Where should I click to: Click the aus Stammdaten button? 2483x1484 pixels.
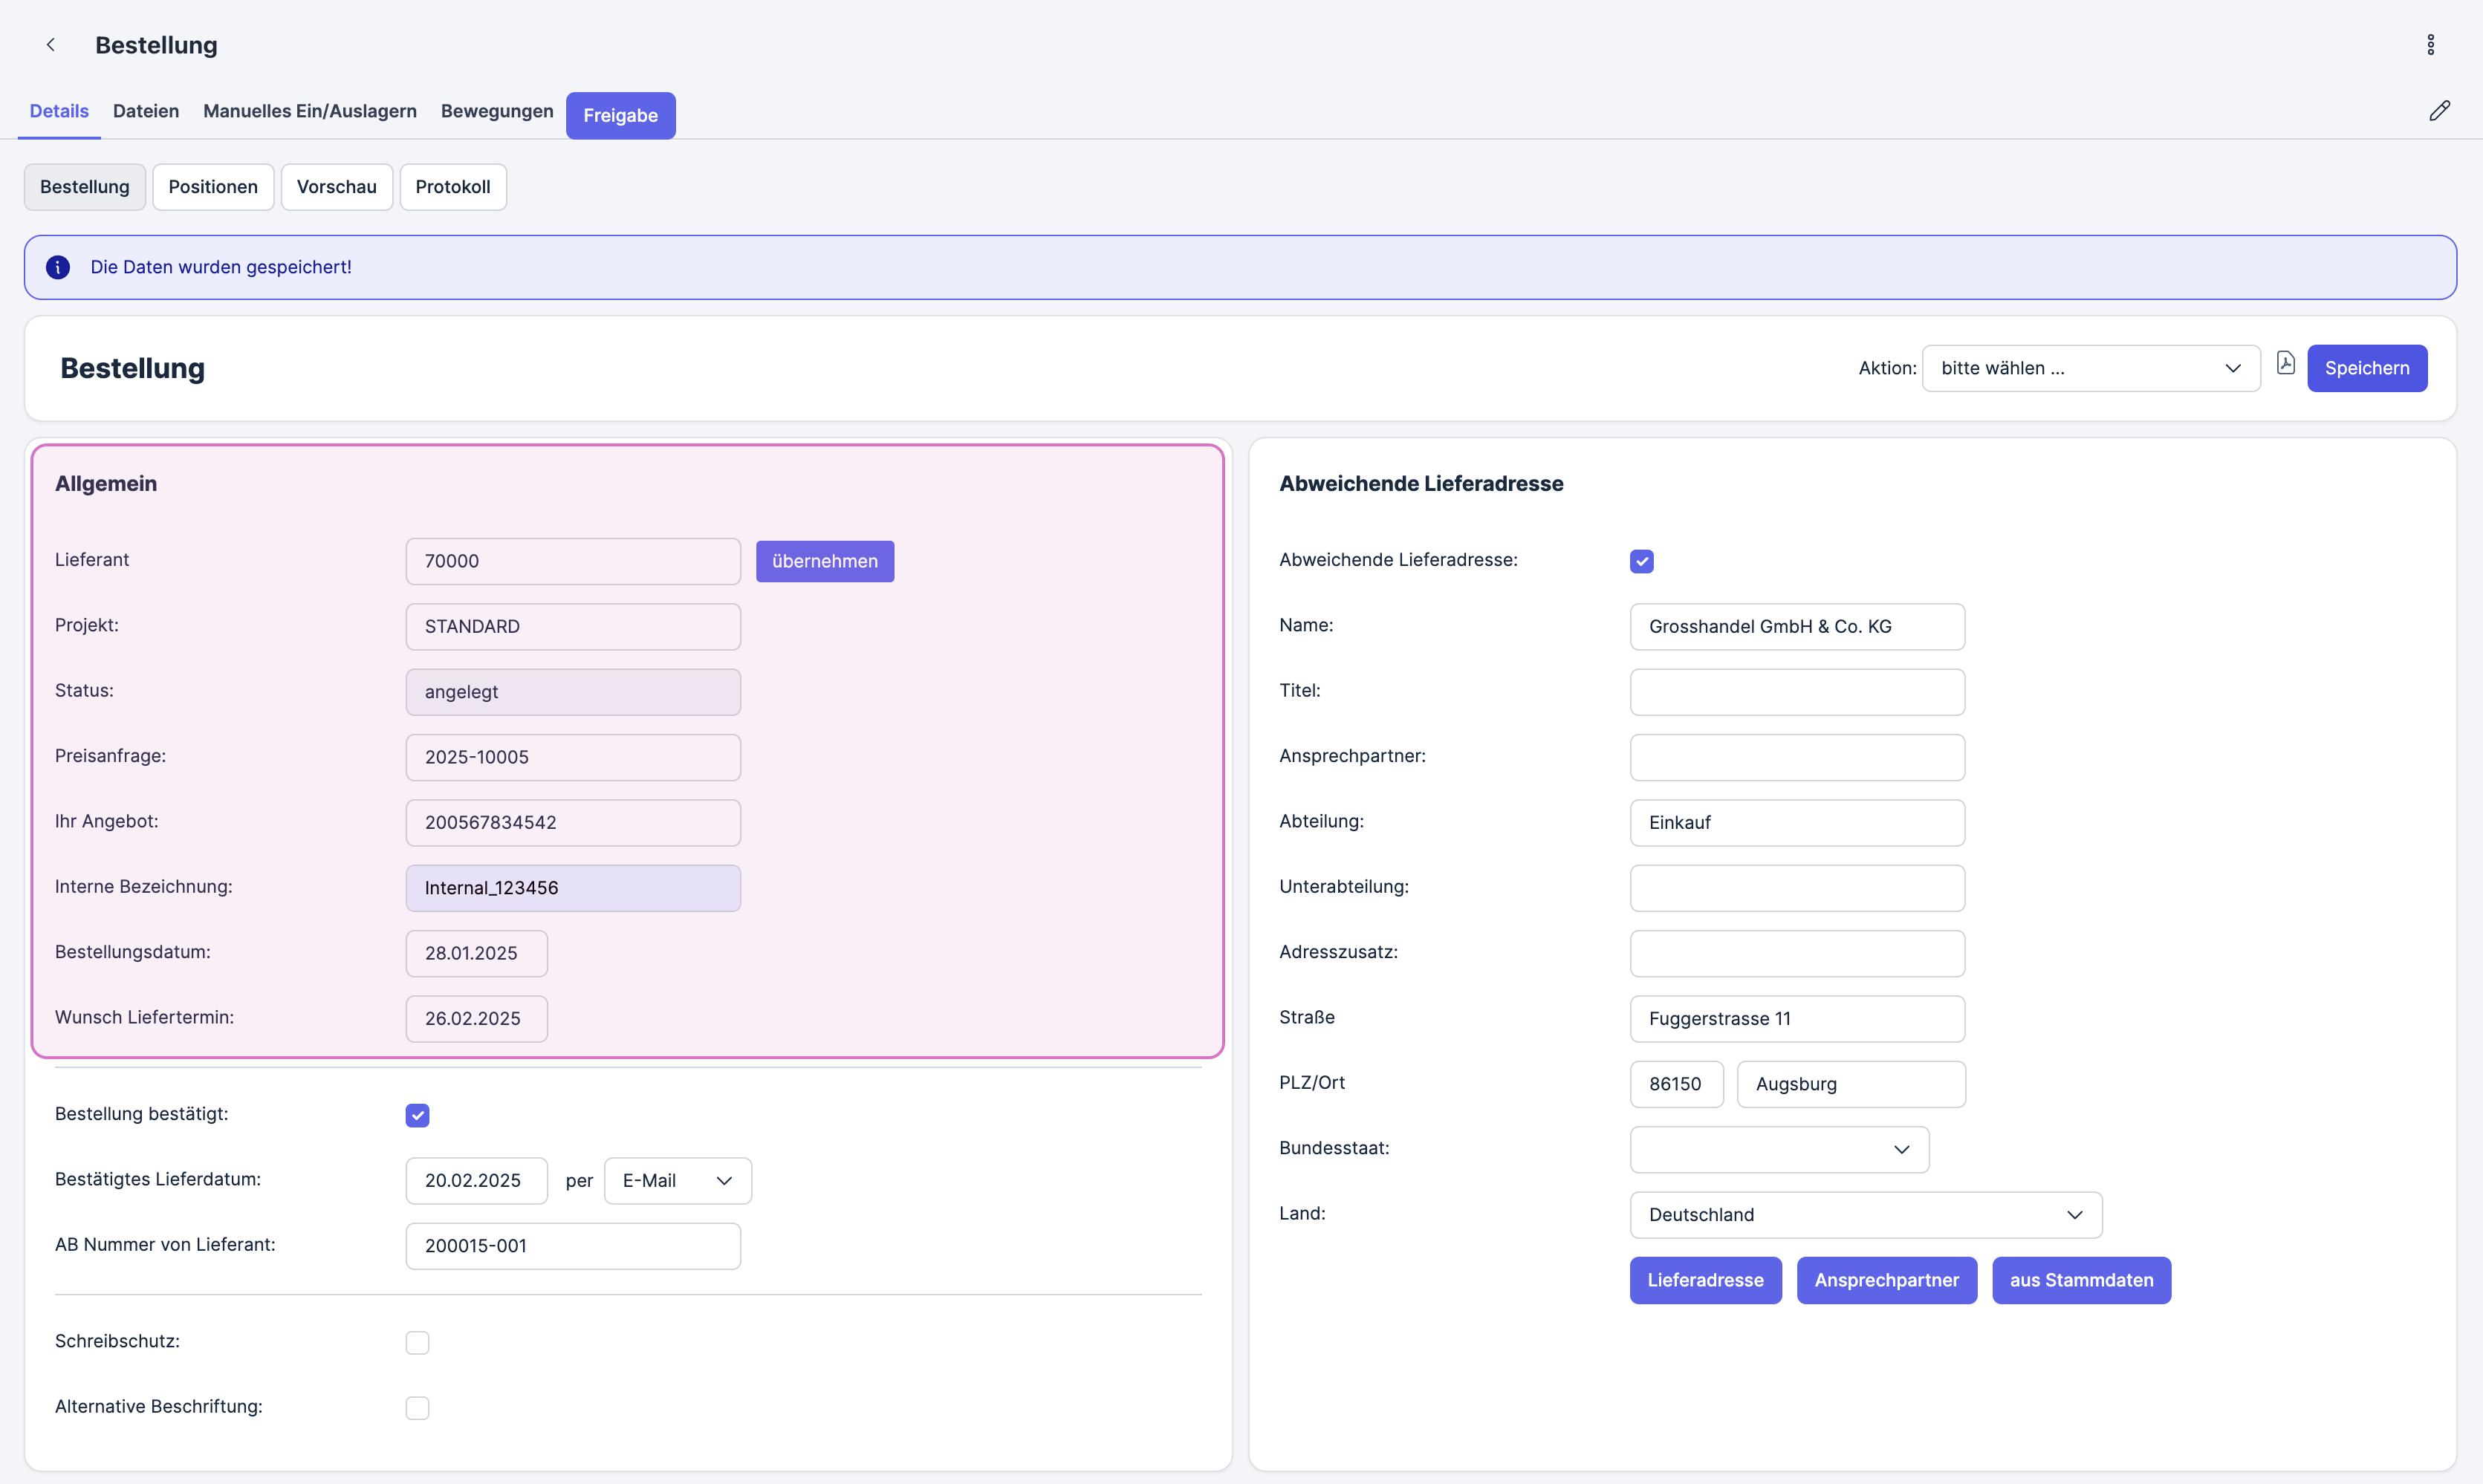(2080, 1280)
